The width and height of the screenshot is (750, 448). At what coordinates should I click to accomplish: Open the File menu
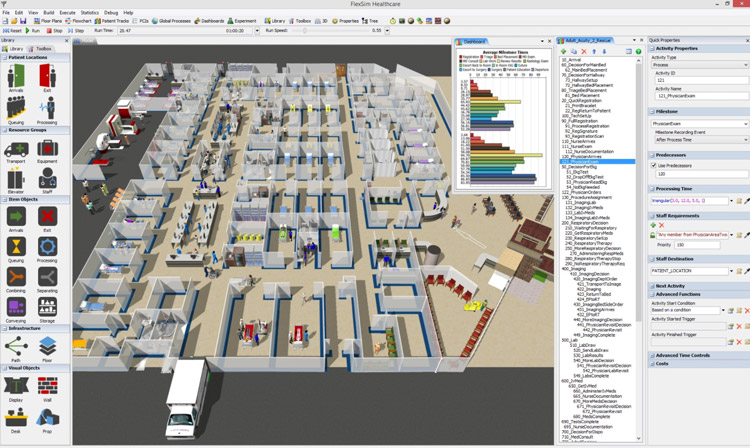[6, 12]
